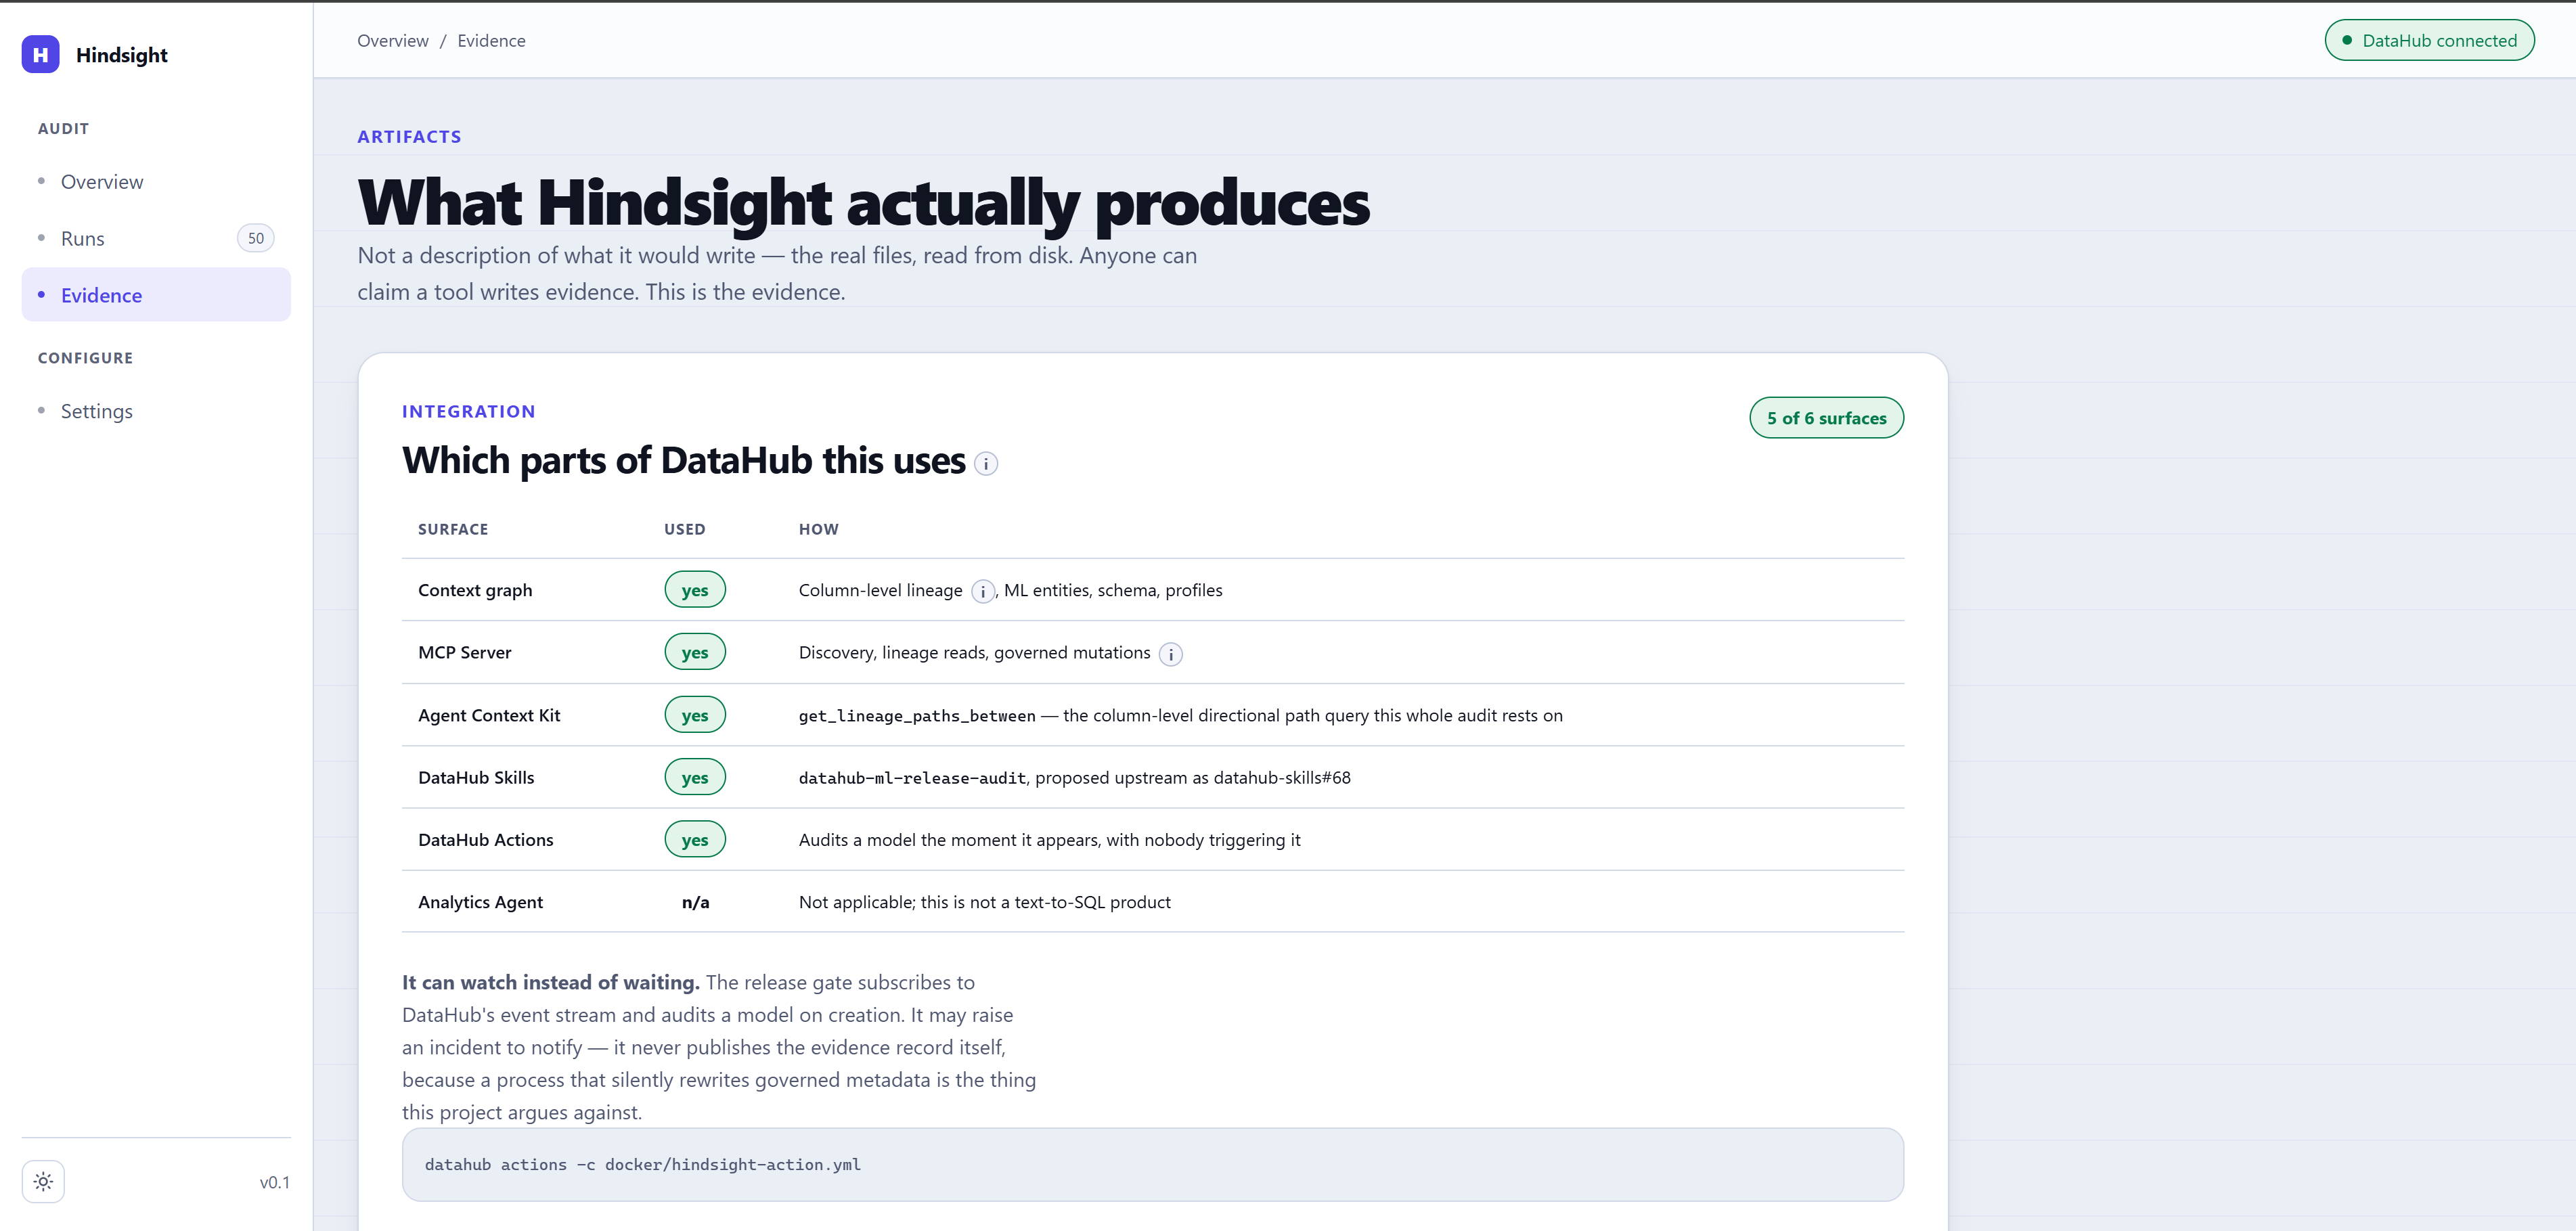
Task: Click info icon after 'Column-level lineage'
Action: pyautogui.click(x=983, y=592)
